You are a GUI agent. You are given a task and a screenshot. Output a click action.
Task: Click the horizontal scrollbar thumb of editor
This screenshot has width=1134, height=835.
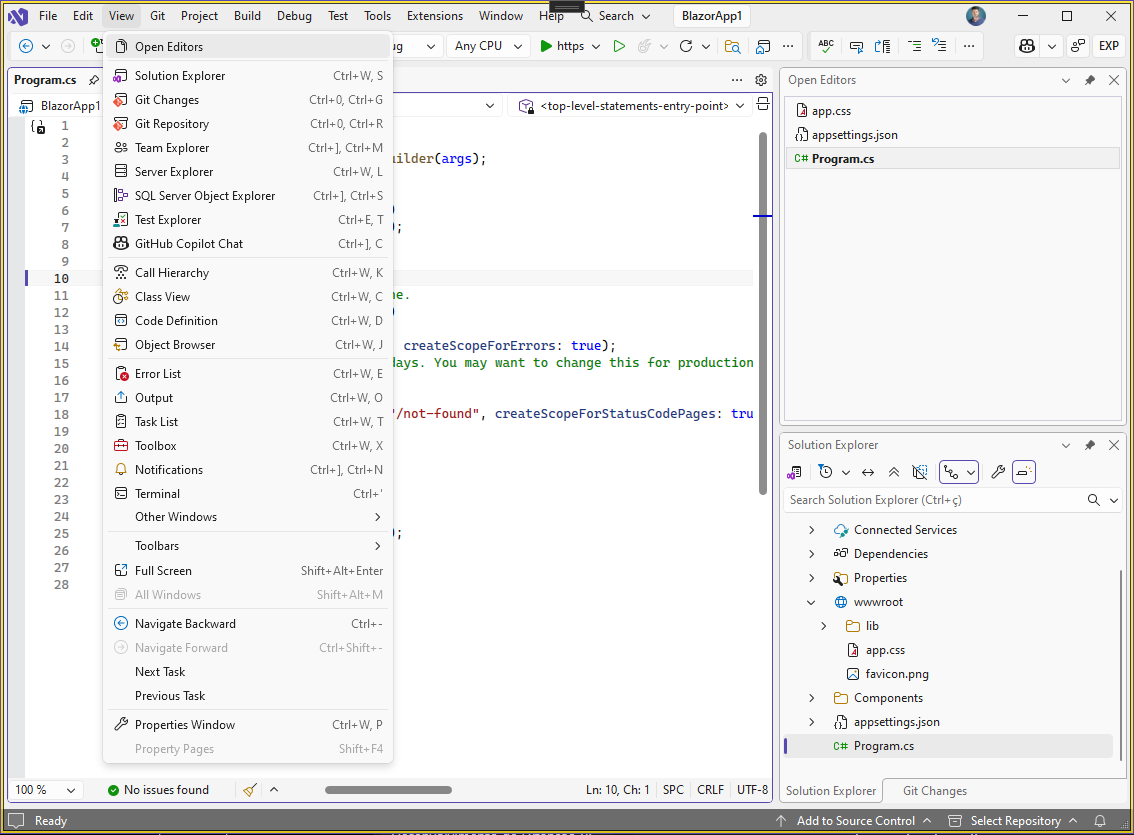[x=388, y=790]
